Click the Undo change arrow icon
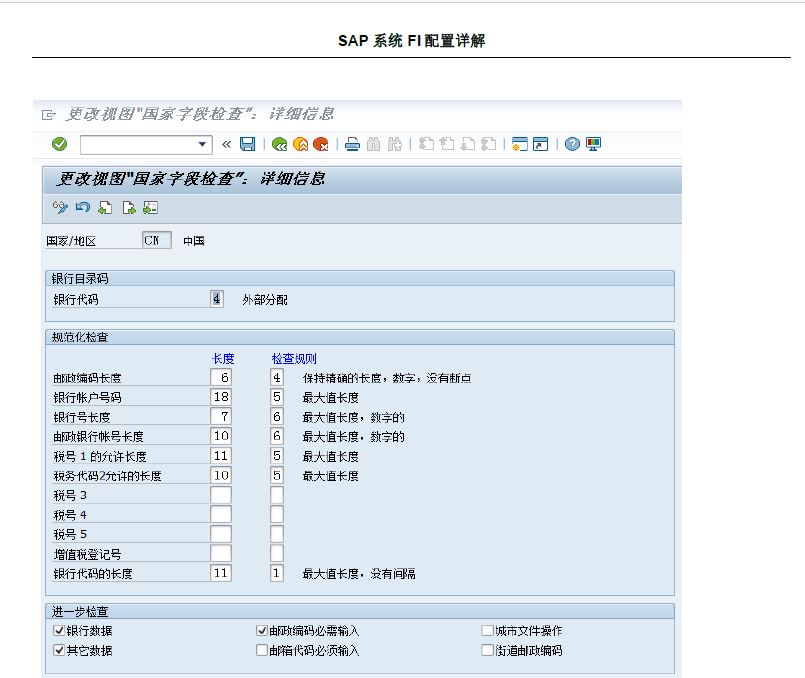Viewport: 805px width, 678px height. click(x=83, y=207)
